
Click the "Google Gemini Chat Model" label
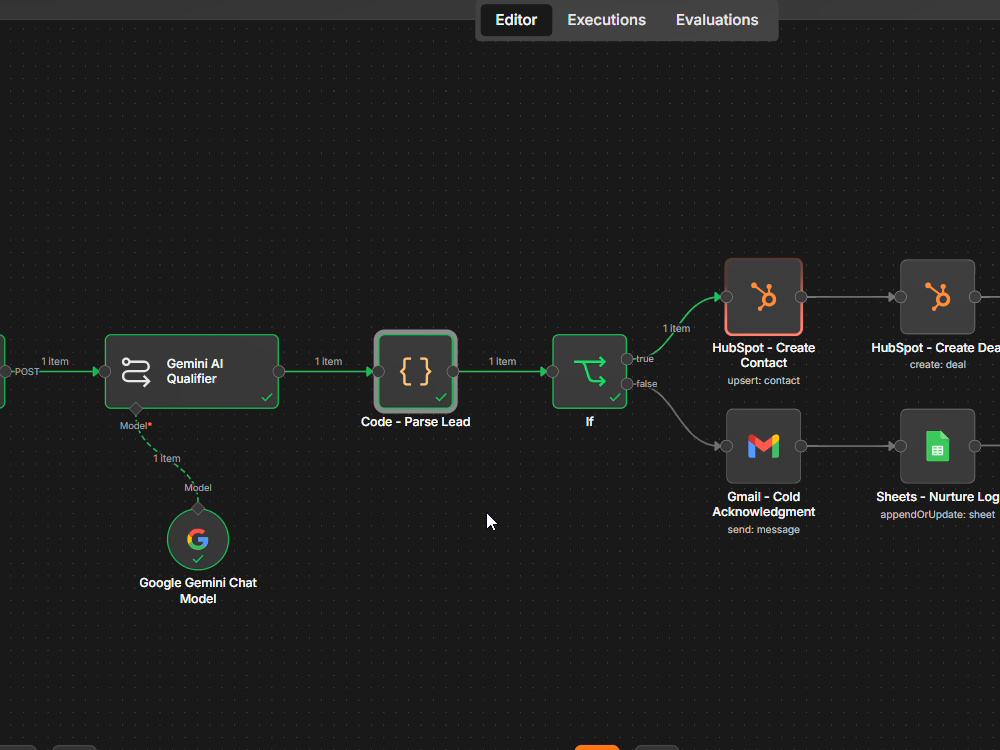pos(198,591)
